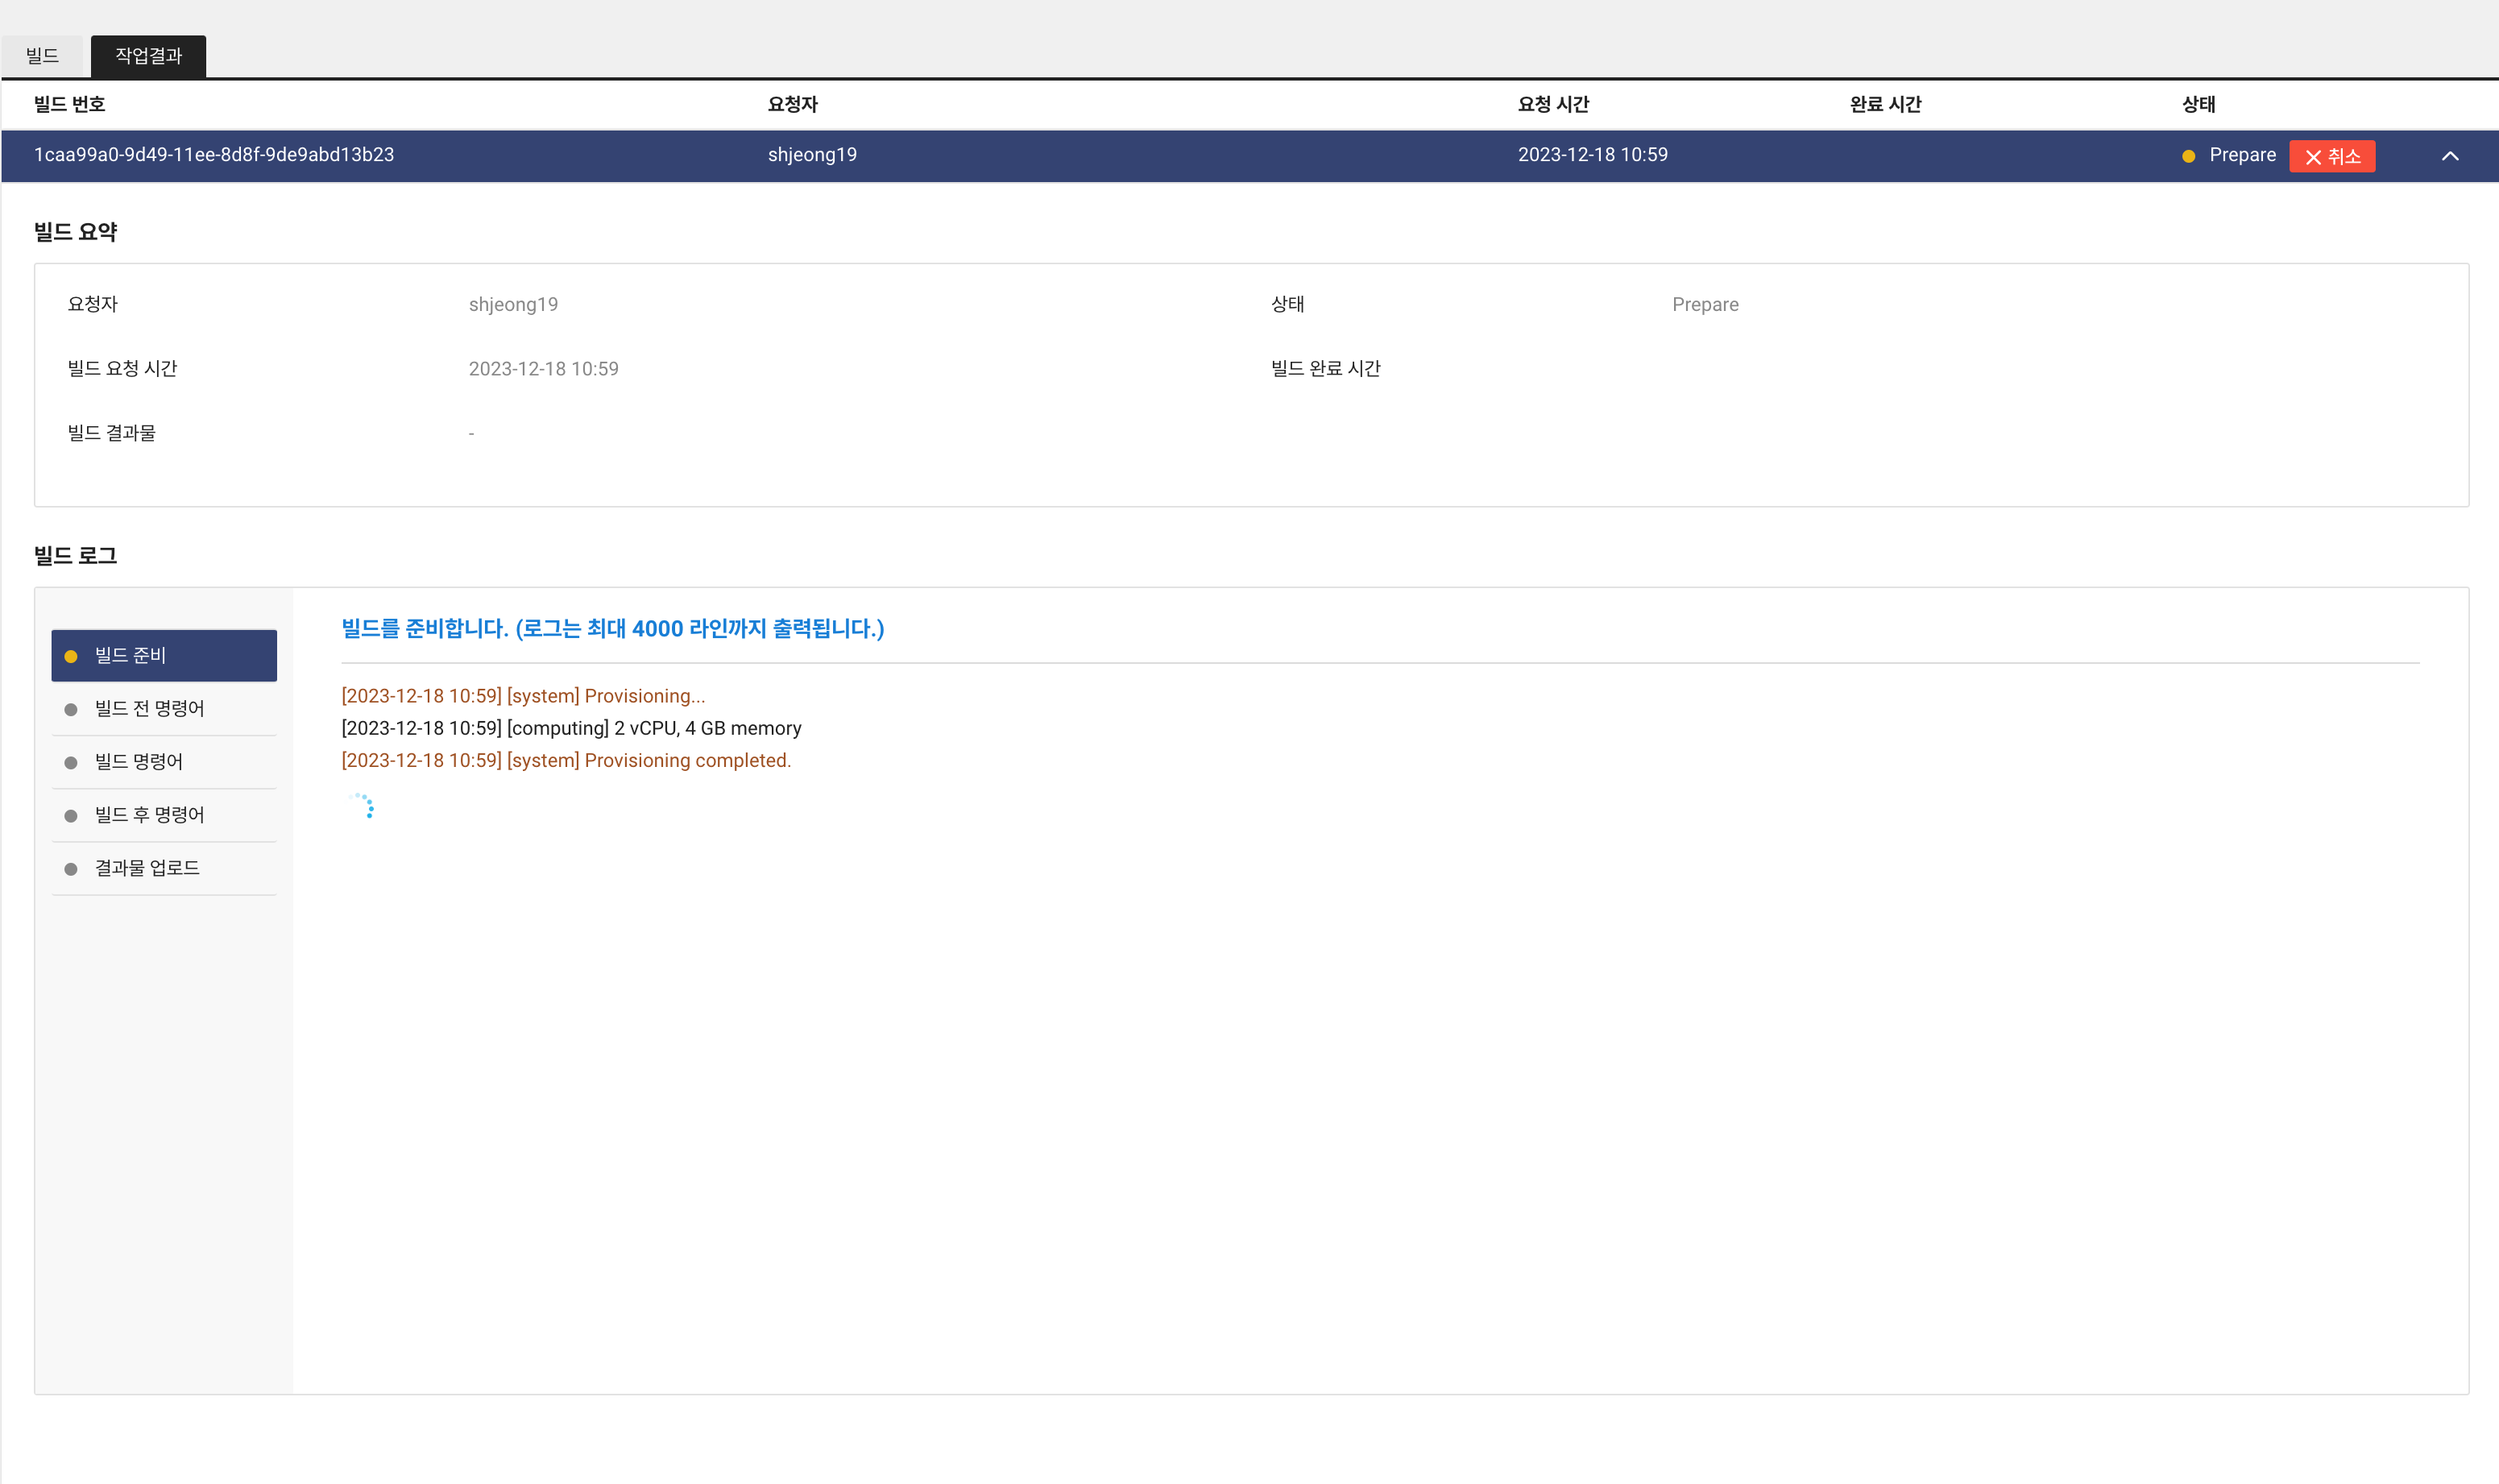The image size is (2499, 1484).
Task: Click the log line about Provisioning completed
Action: [x=565, y=760]
